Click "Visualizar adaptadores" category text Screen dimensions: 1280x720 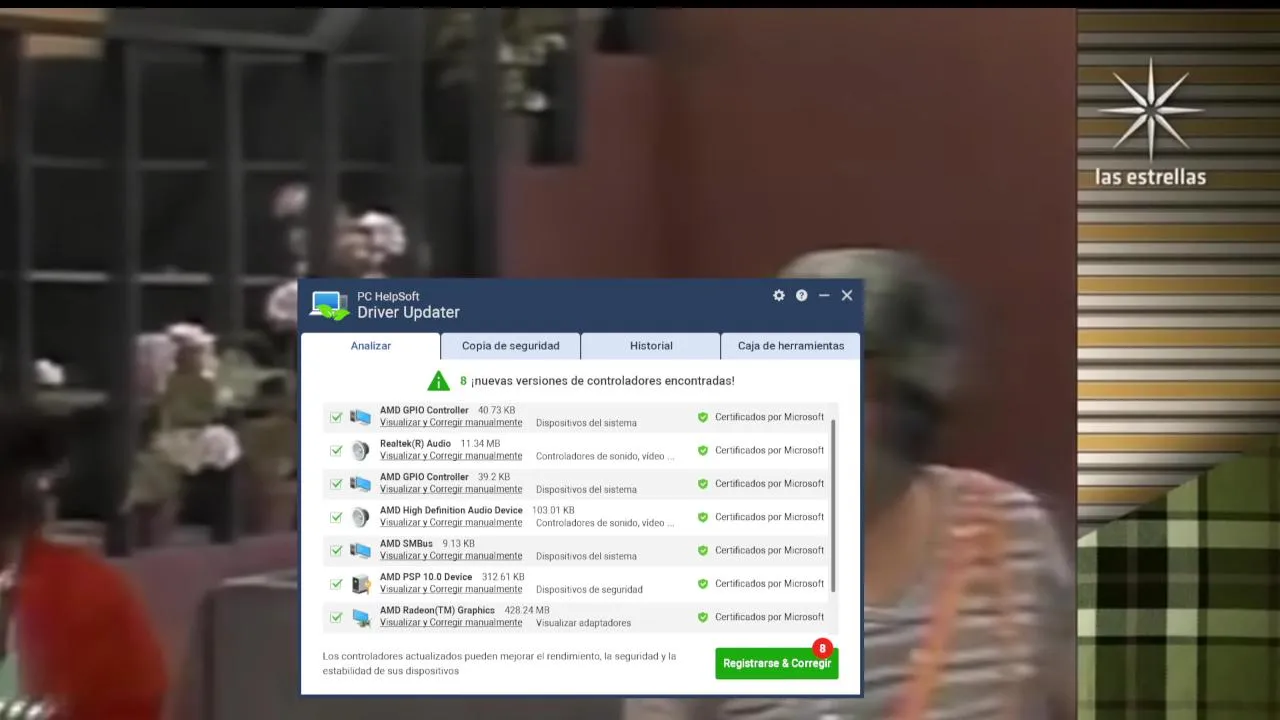tap(583, 623)
